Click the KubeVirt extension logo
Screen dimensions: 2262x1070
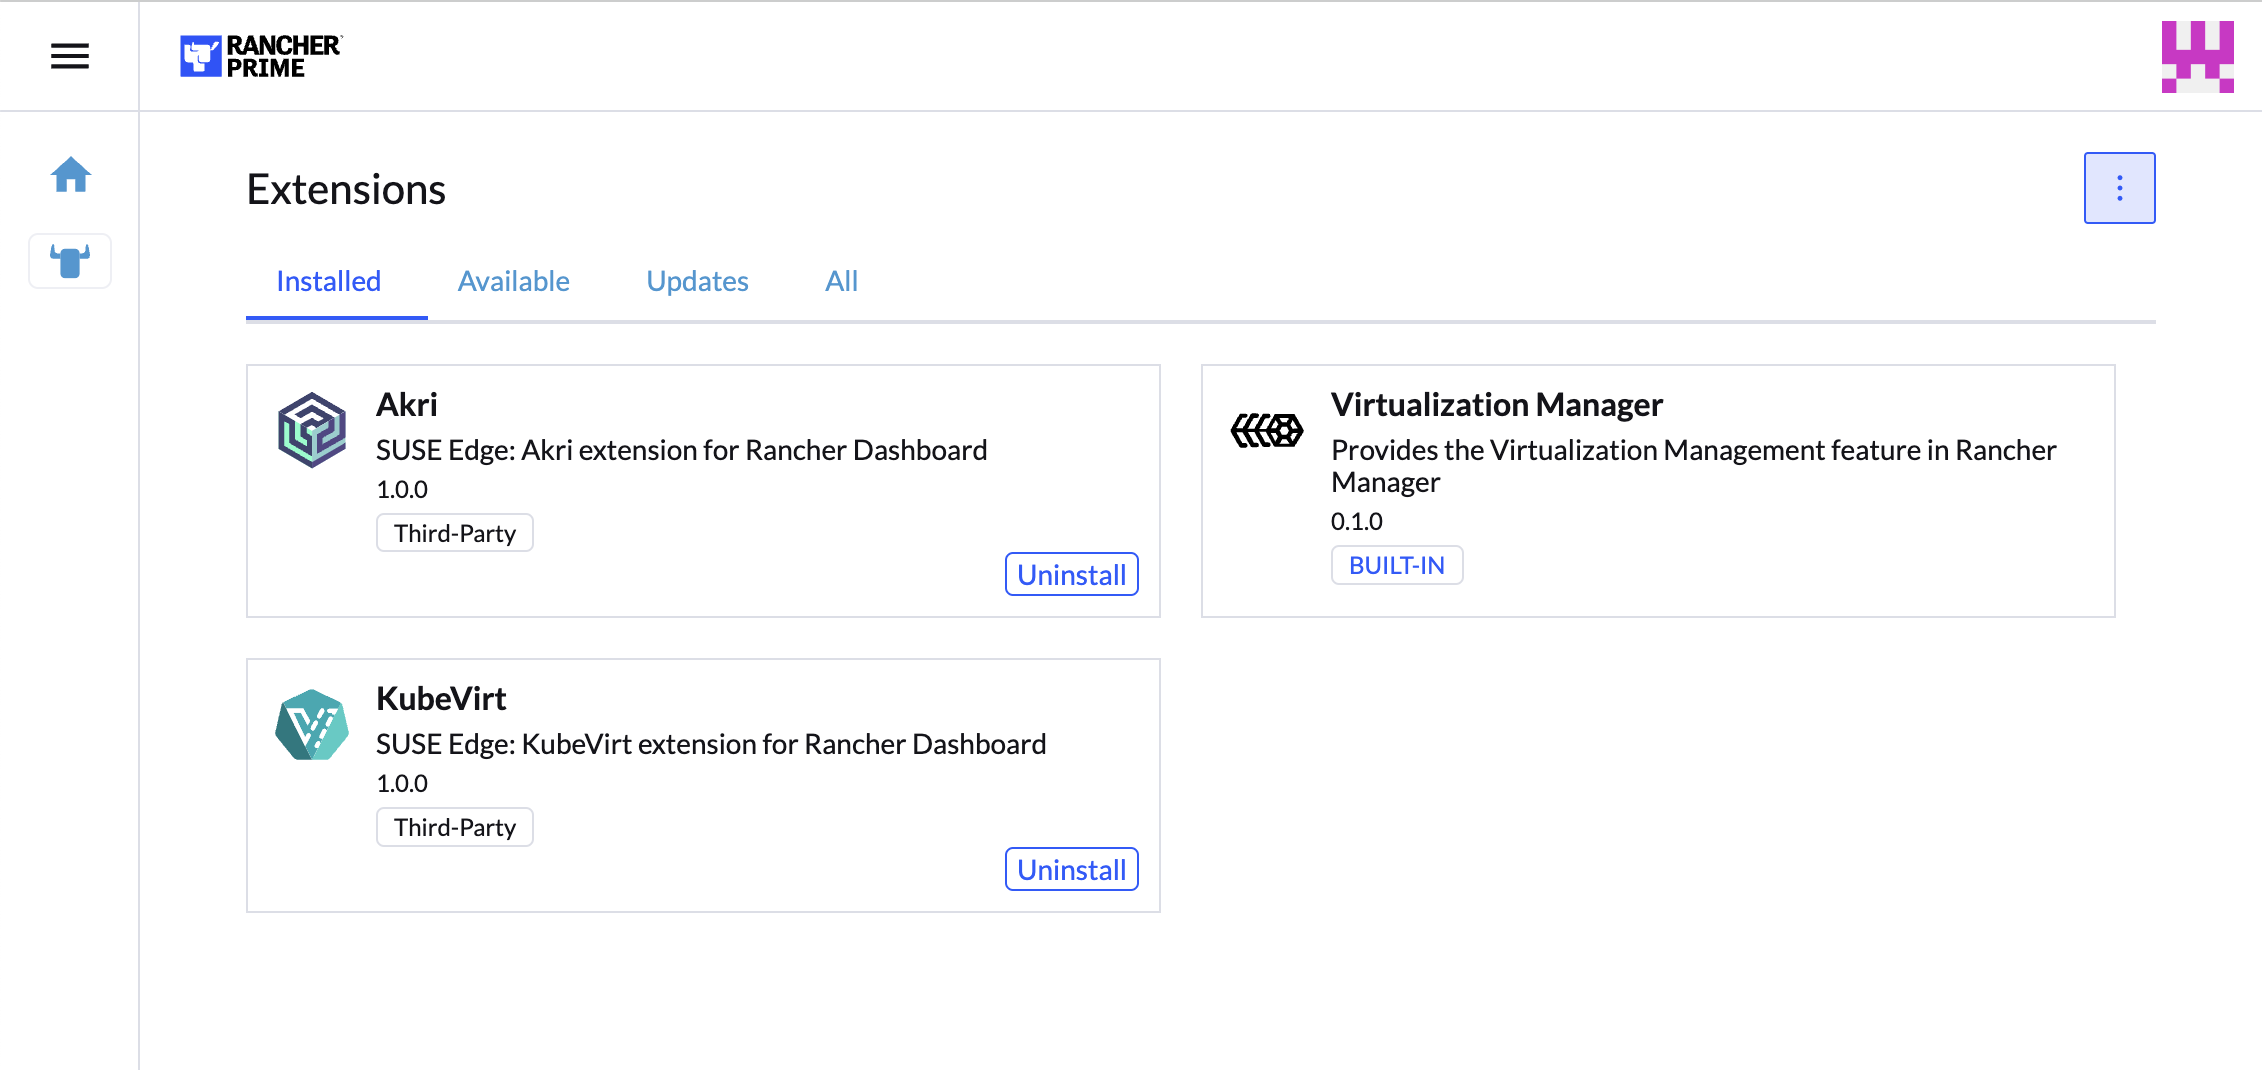tap(312, 725)
